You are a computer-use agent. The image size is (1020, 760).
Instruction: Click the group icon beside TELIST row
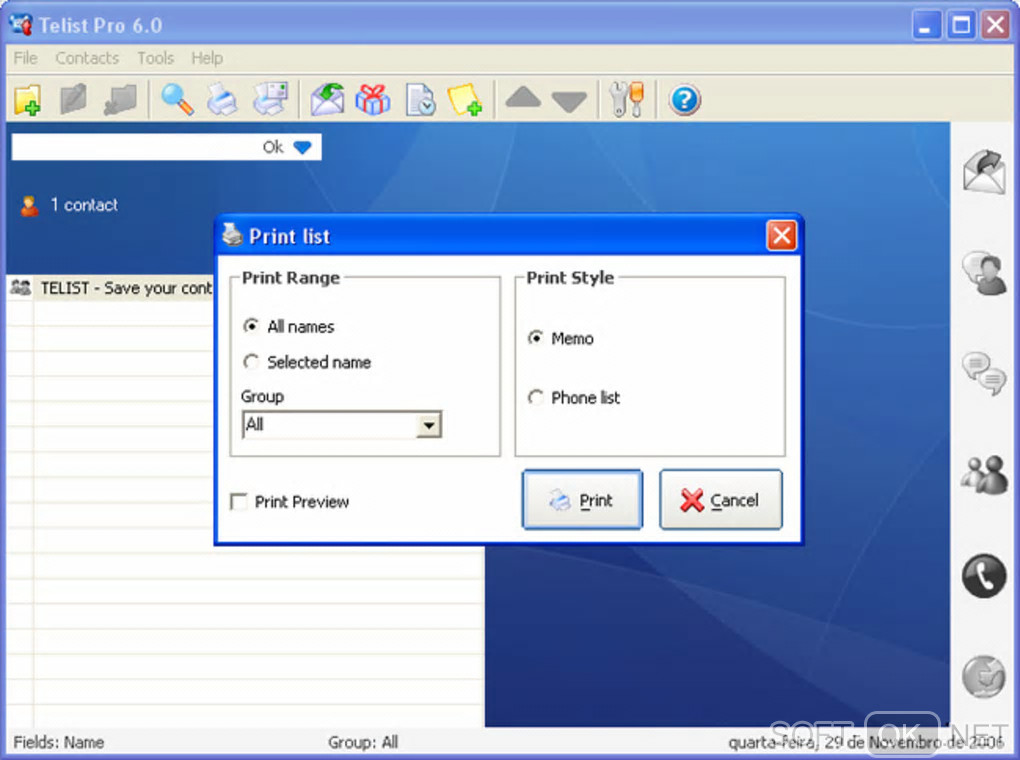[21, 287]
